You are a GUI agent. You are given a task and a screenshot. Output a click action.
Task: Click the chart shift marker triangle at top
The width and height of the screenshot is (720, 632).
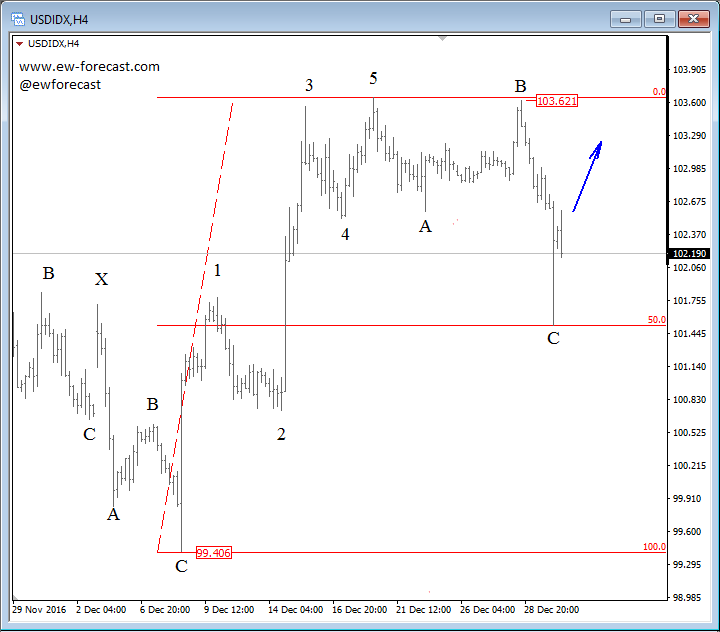(x=442, y=39)
